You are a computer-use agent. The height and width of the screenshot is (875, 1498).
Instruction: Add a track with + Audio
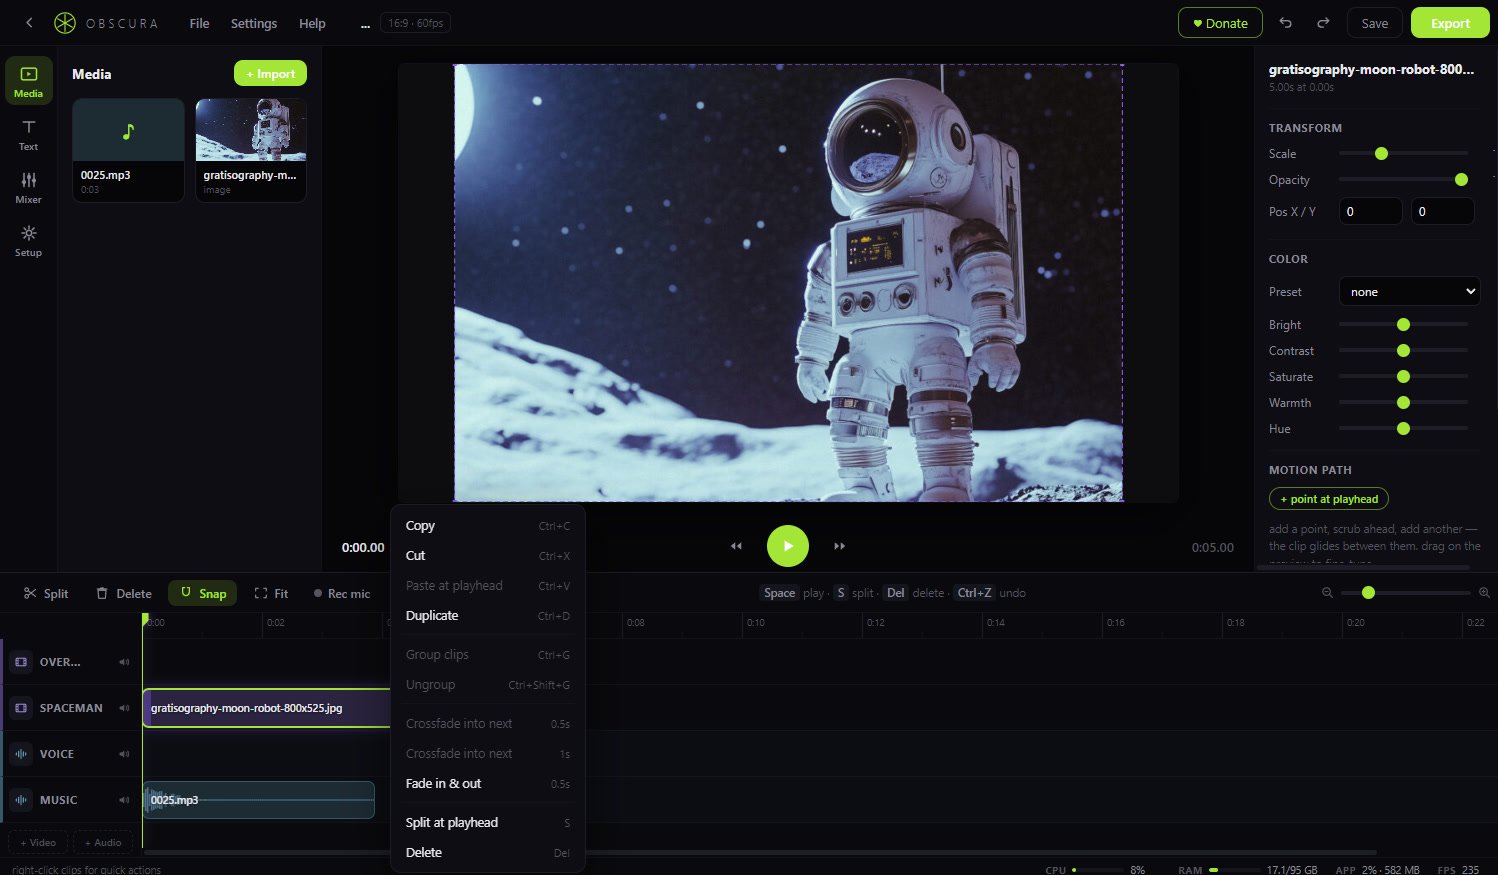point(102,842)
